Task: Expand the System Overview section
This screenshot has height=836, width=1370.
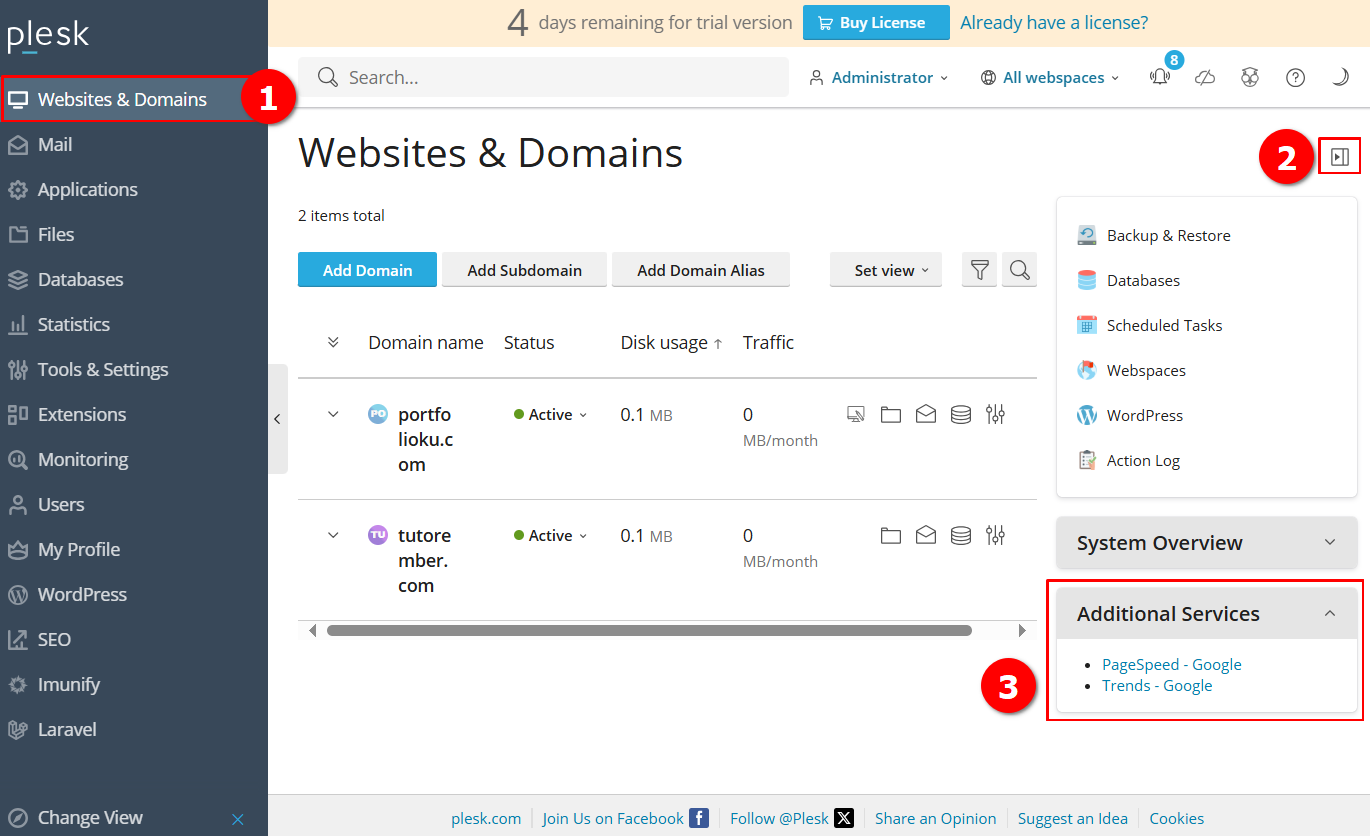Action: (x=1207, y=542)
